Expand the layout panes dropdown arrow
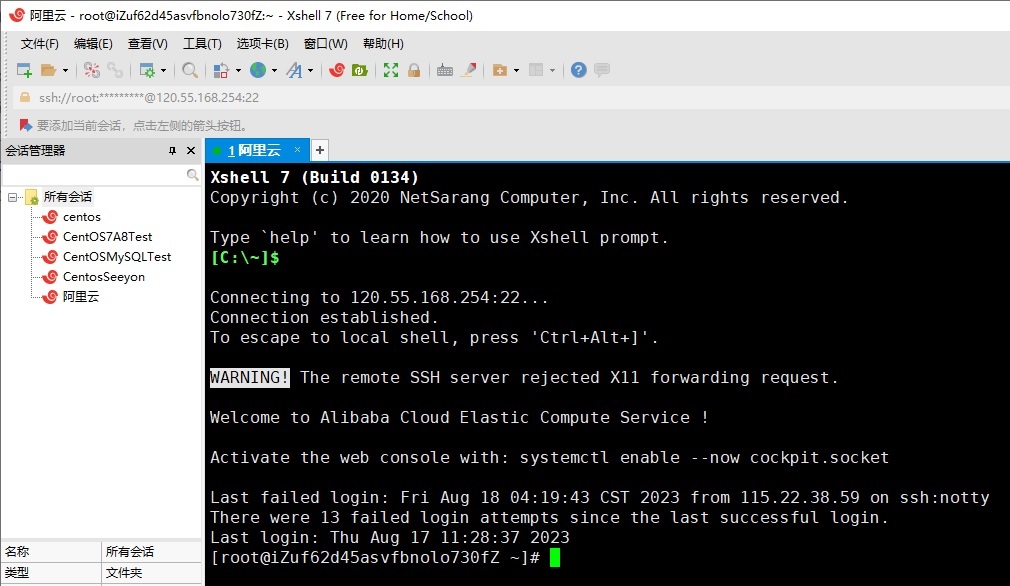The image size is (1010, 586). (553, 70)
